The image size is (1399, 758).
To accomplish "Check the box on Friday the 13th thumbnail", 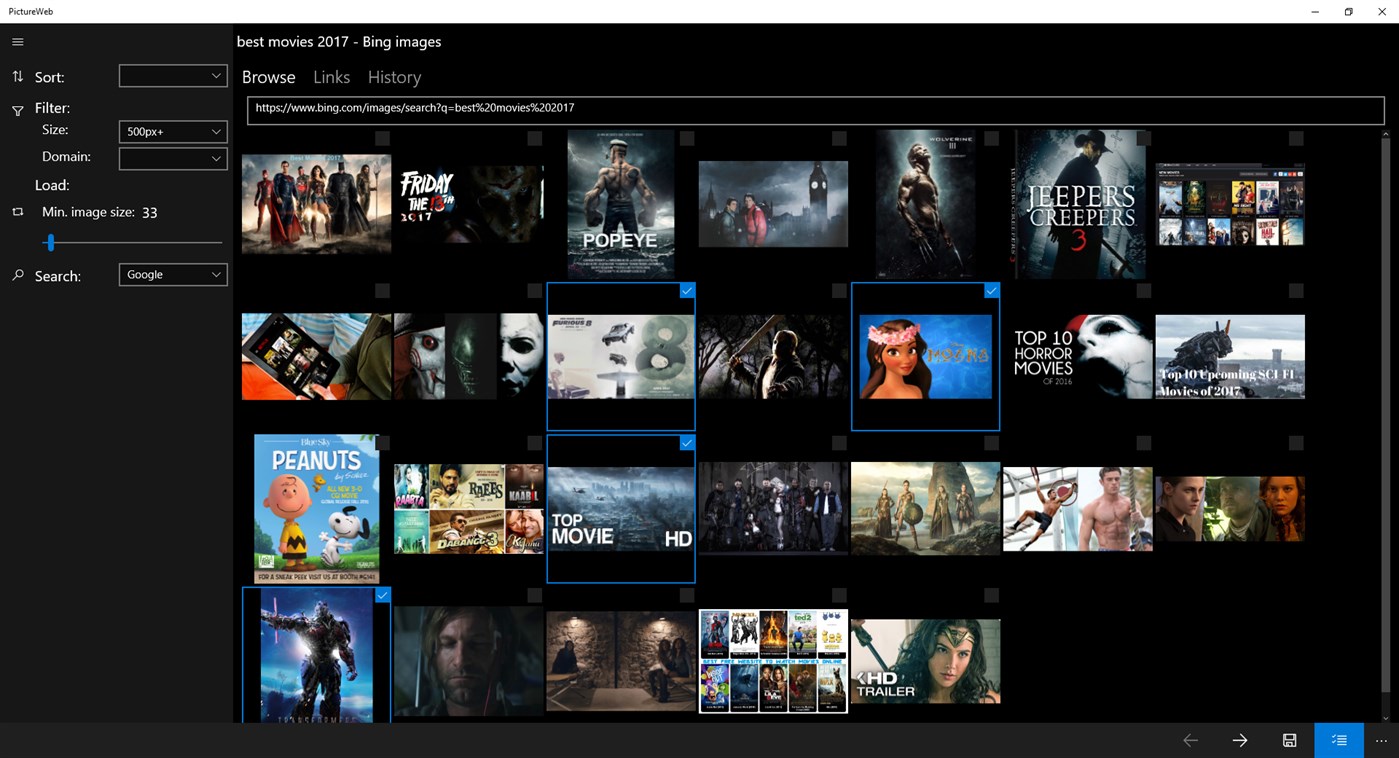I will [535, 138].
